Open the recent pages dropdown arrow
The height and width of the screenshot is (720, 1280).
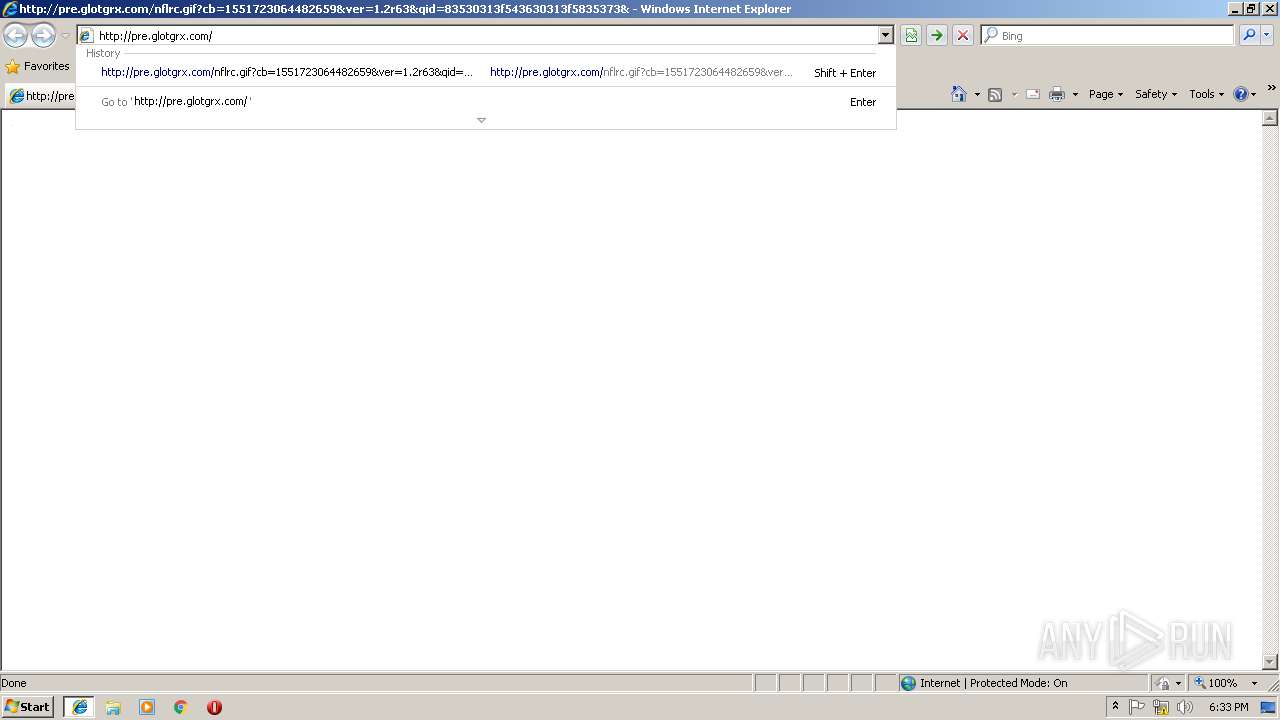click(65, 36)
